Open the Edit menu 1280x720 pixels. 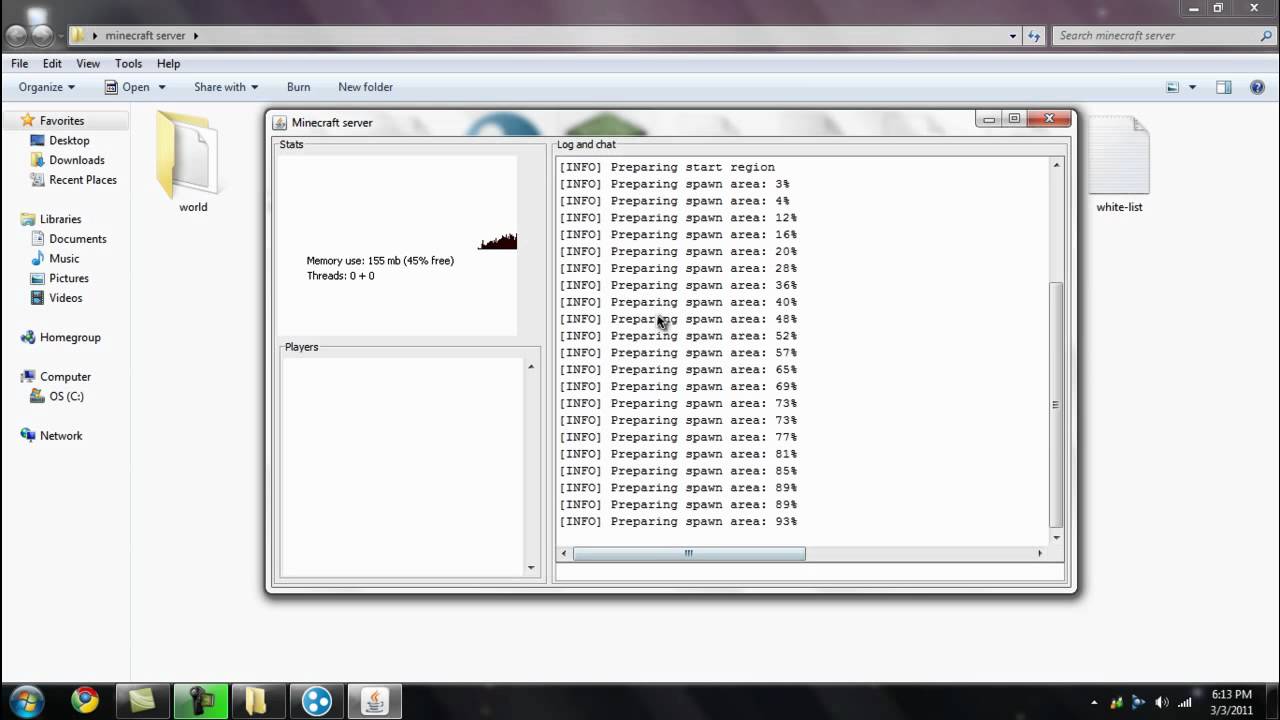(x=52, y=63)
